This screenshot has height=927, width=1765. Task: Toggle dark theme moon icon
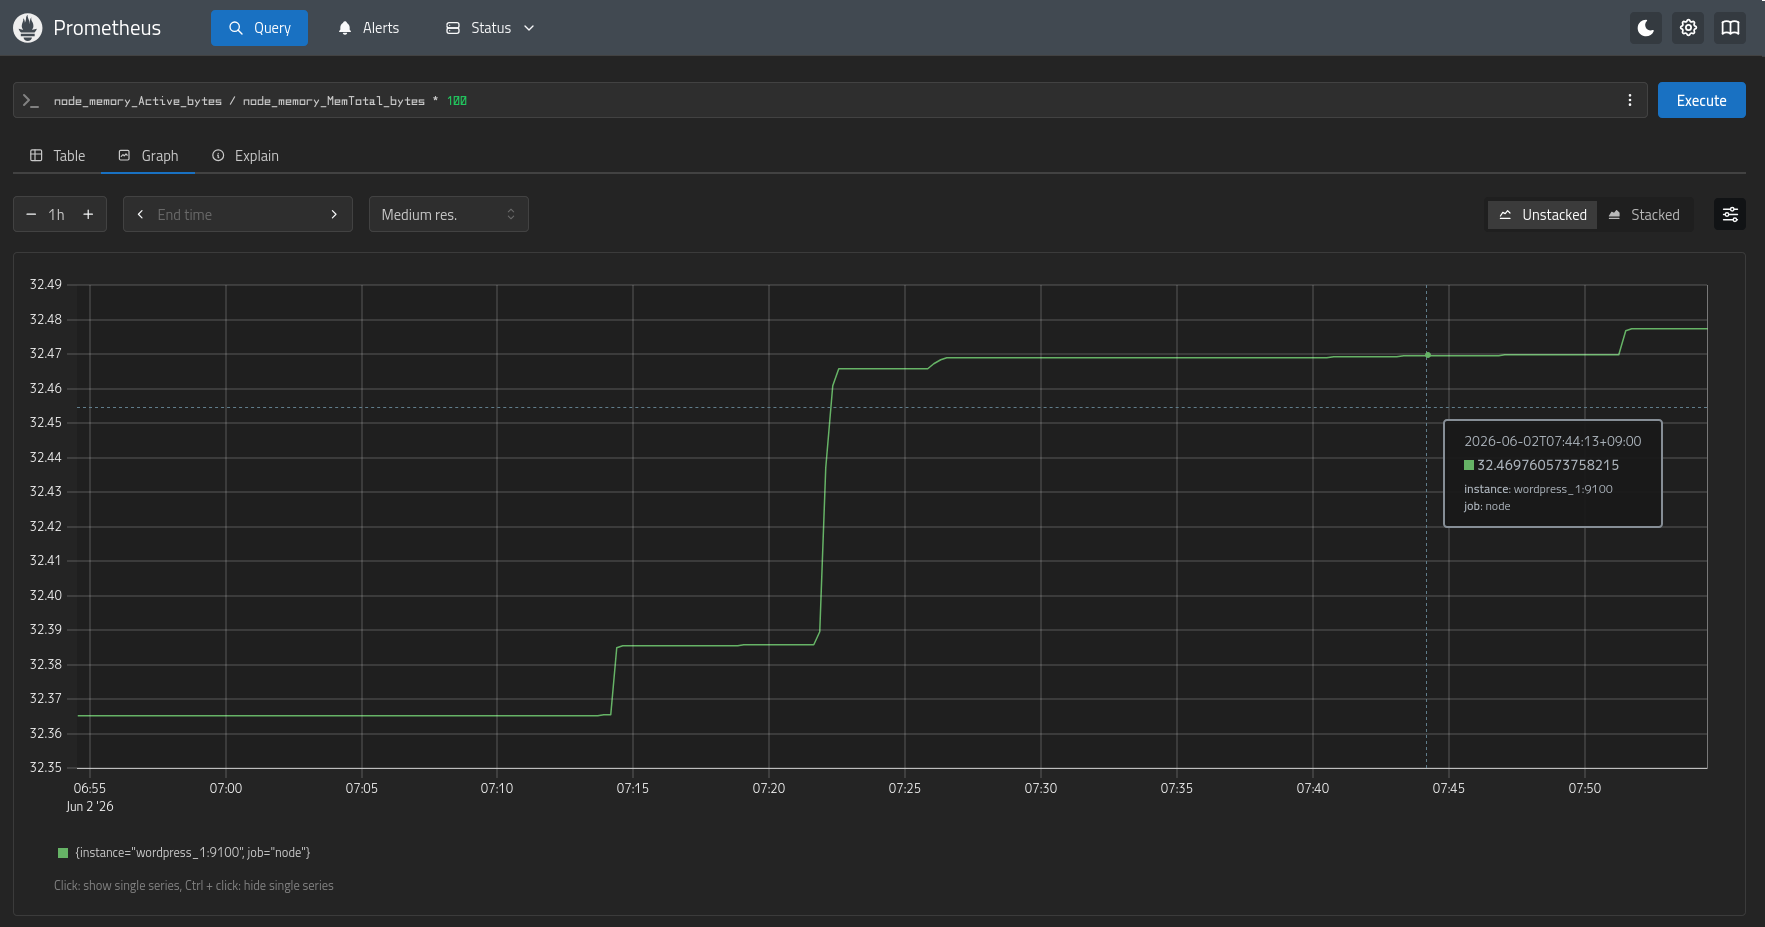(1646, 28)
